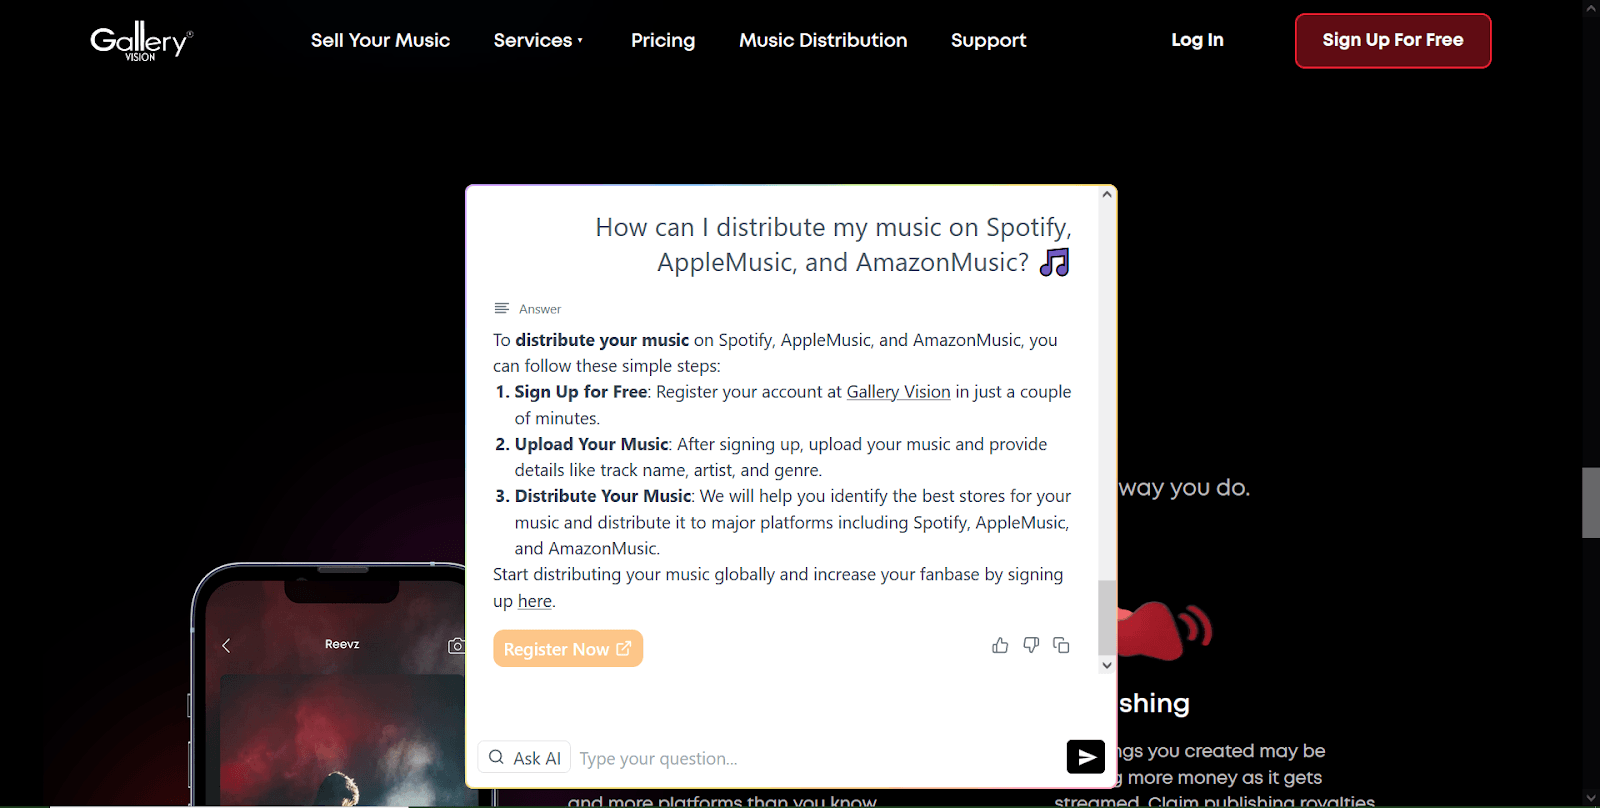Click the page scrollbar thumb
The height and width of the screenshot is (808, 1600).
tap(1591, 502)
